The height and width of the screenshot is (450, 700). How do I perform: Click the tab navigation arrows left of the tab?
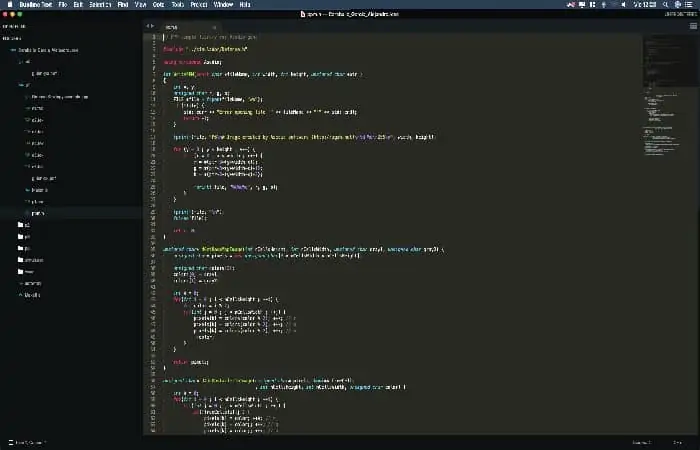pos(150,26)
